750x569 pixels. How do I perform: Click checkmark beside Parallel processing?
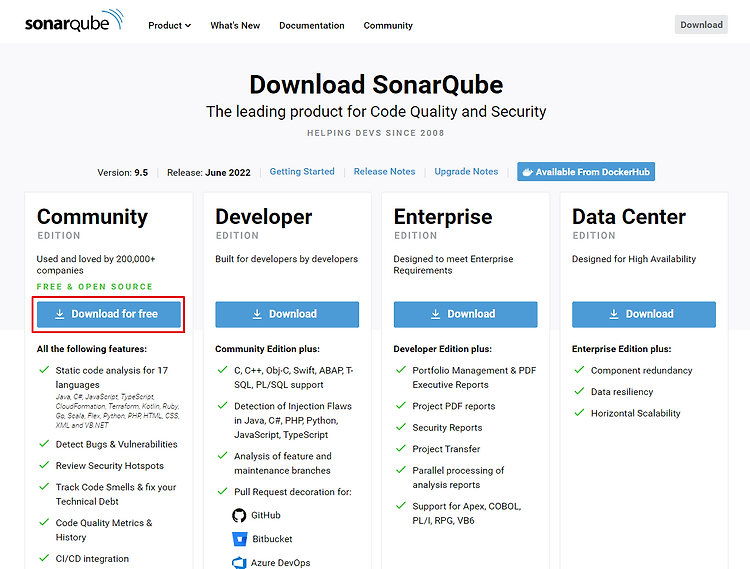(x=401, y=470)
